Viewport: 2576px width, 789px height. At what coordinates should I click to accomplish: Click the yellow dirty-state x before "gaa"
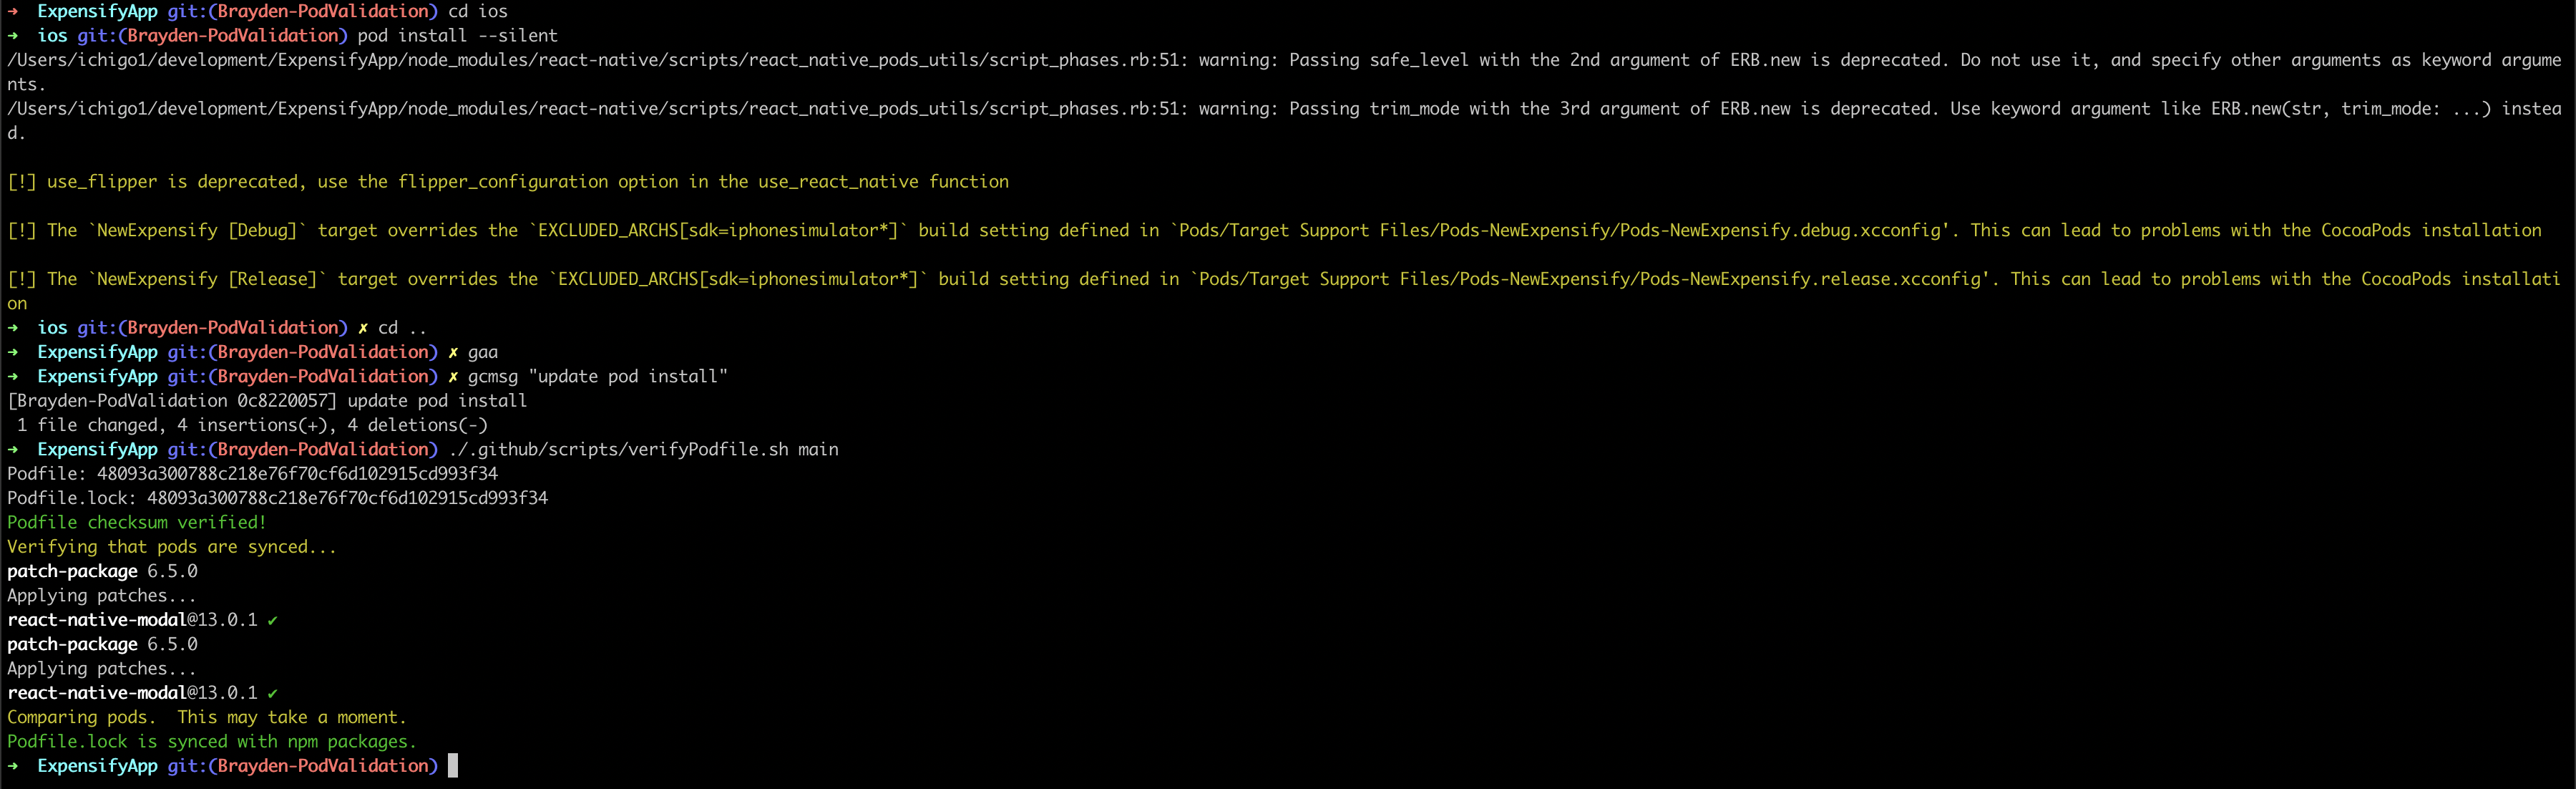453,352
